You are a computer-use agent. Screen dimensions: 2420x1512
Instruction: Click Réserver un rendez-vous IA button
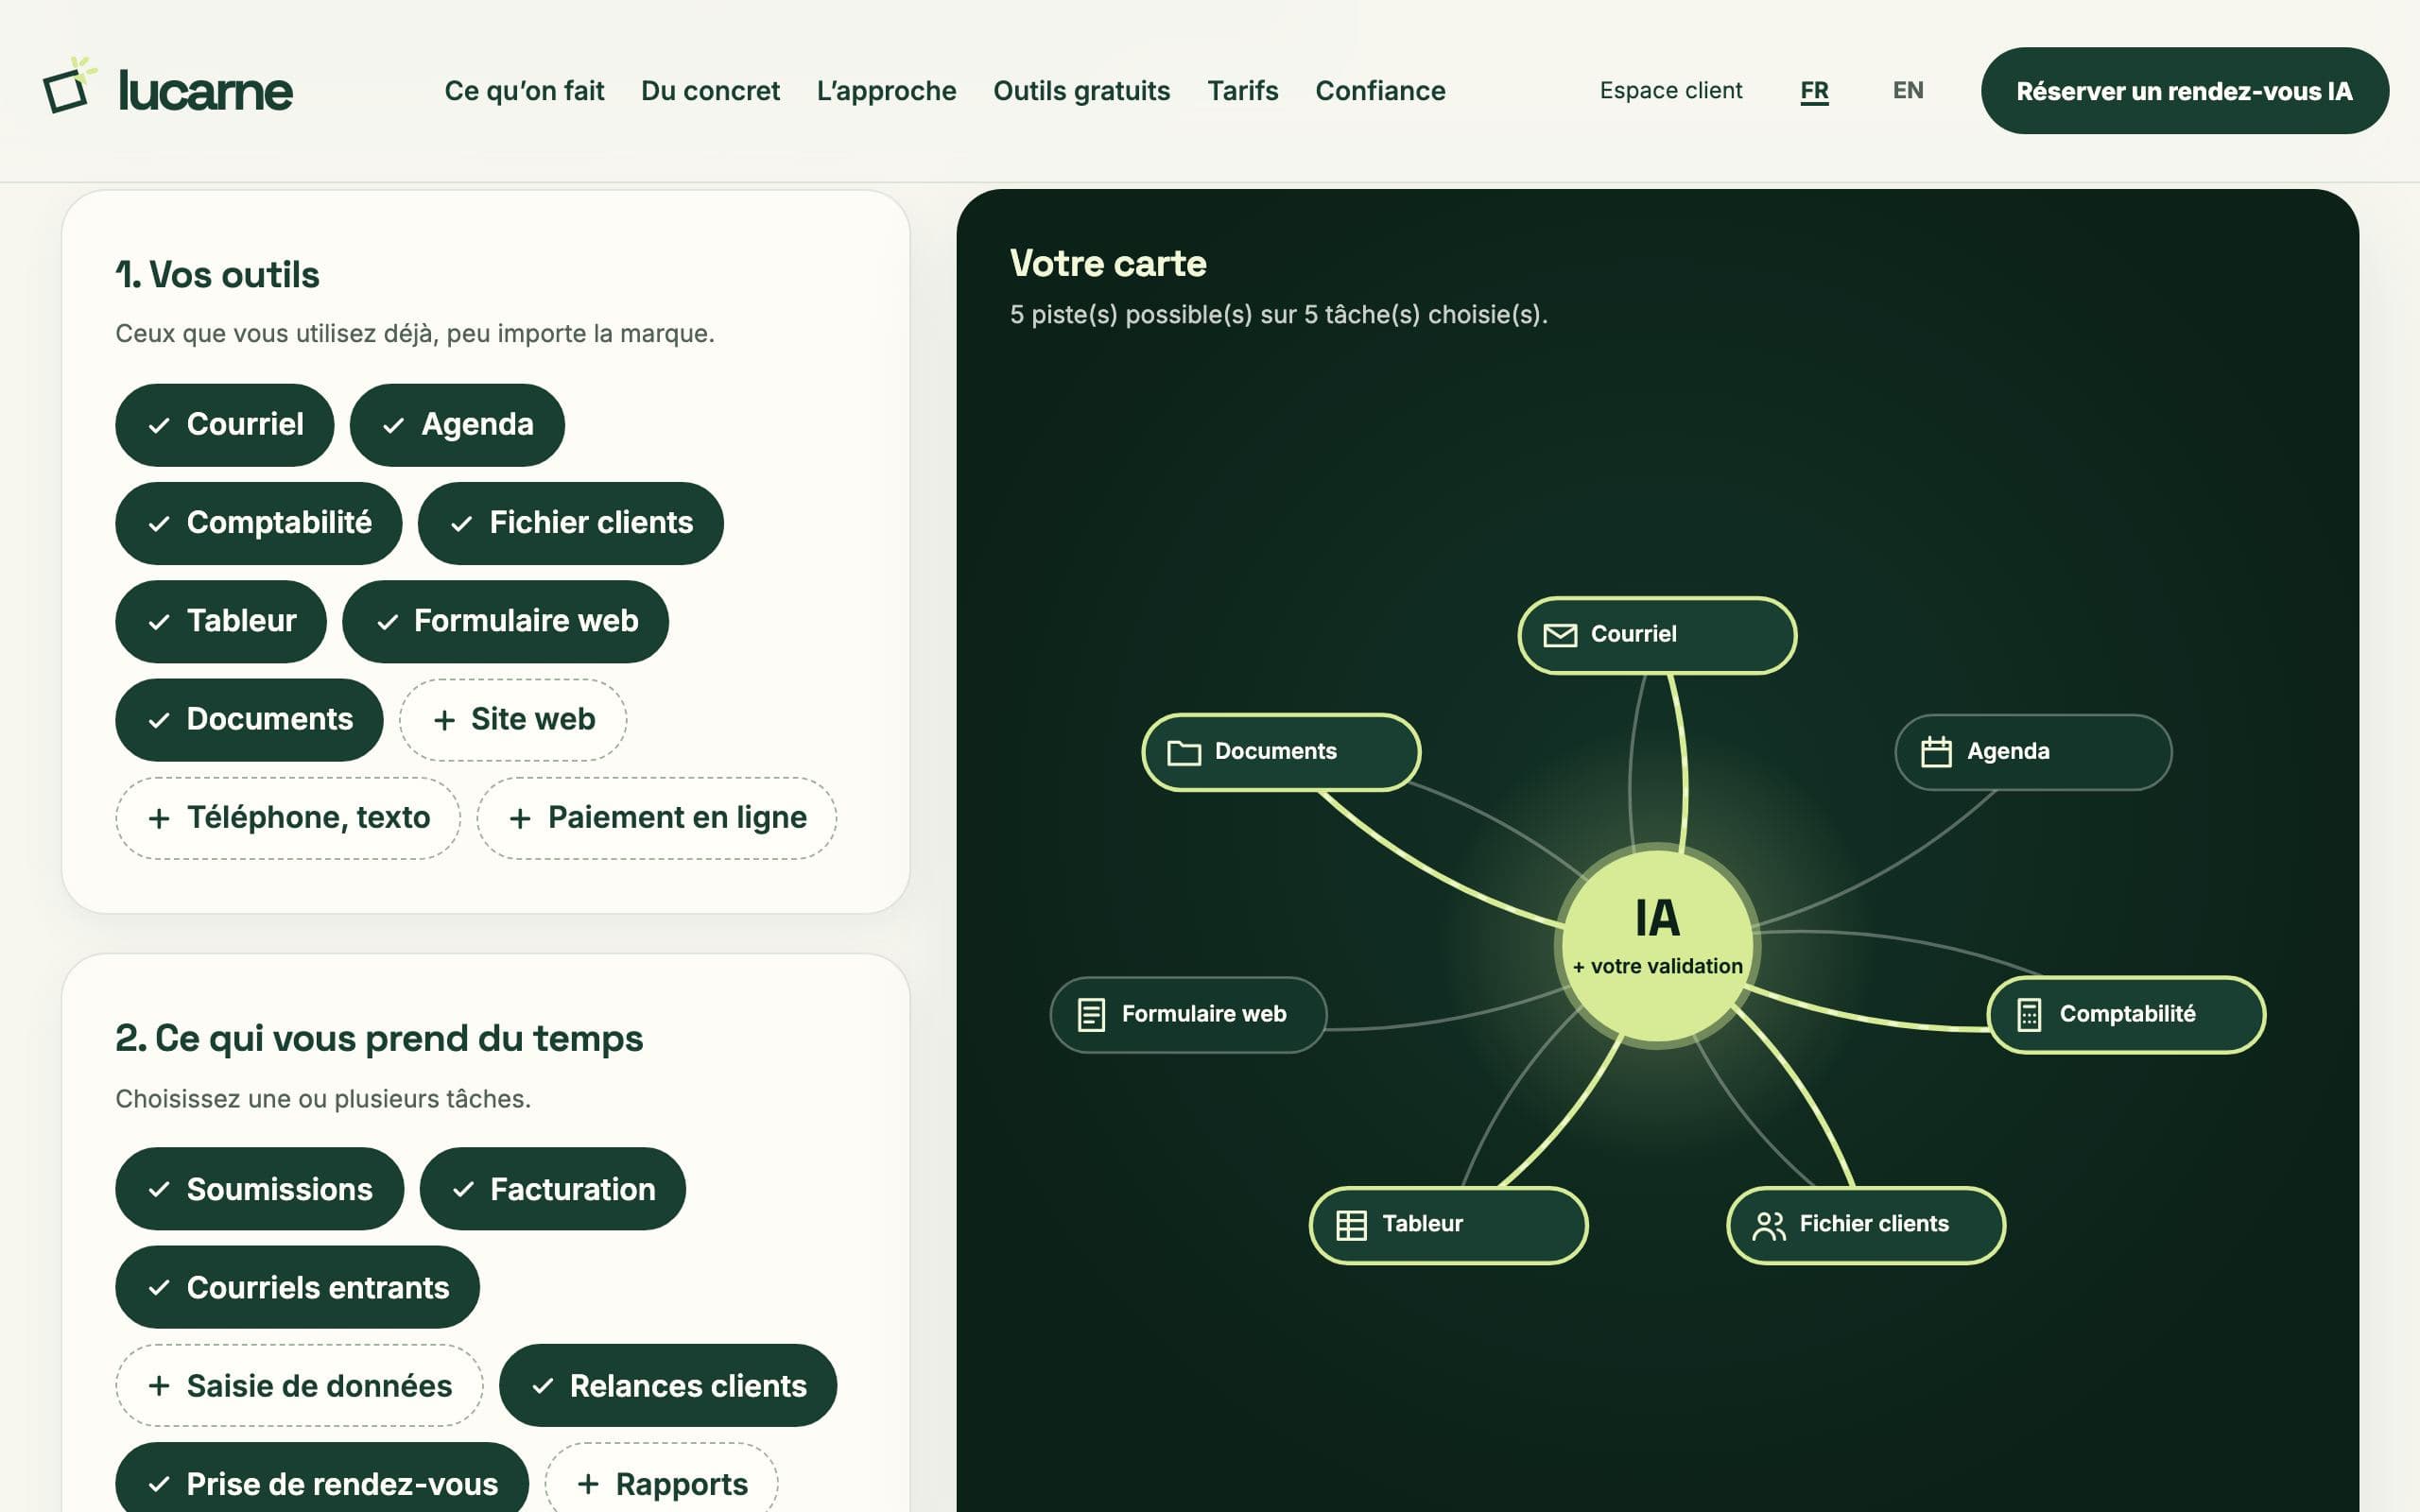(2184, 91)
